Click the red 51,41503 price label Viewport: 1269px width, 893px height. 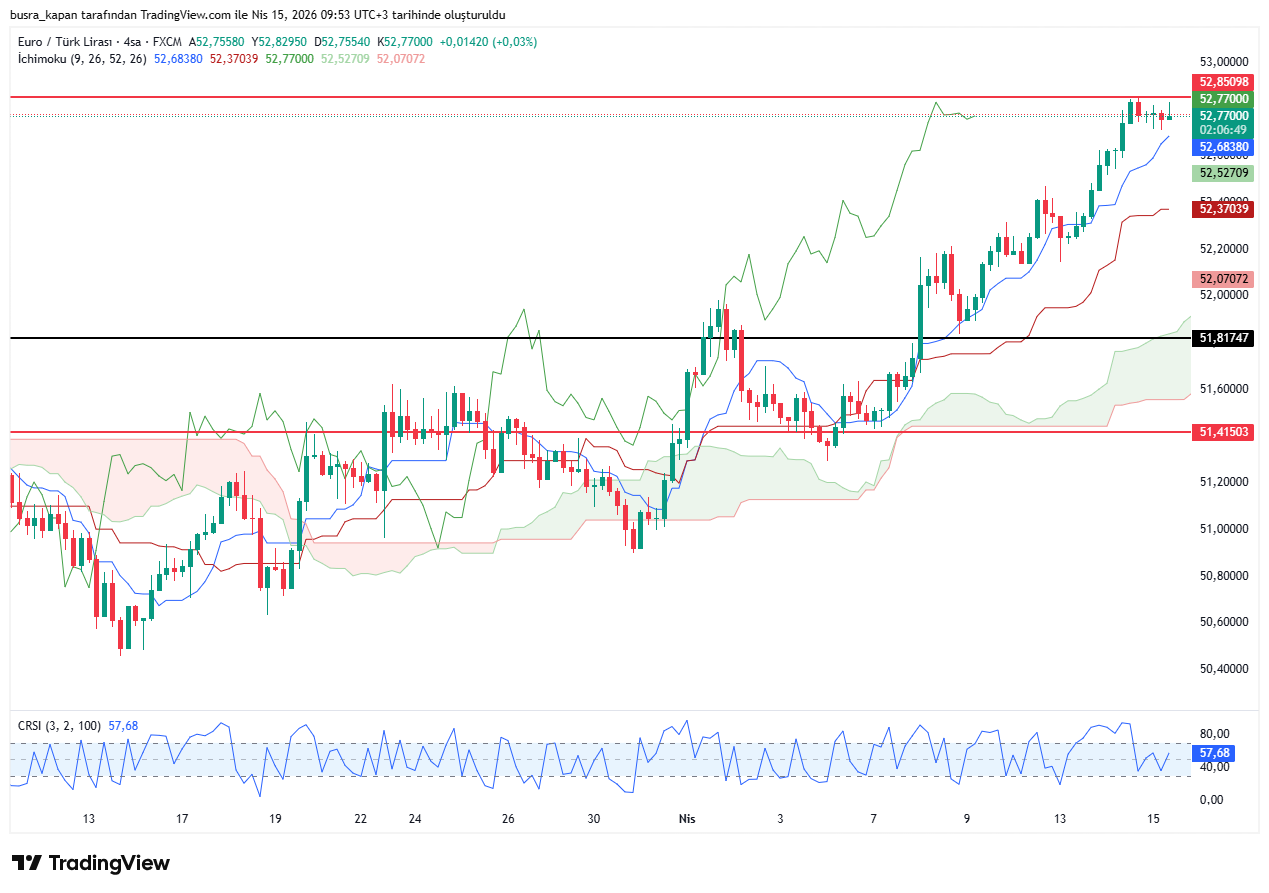[1223, 432]
